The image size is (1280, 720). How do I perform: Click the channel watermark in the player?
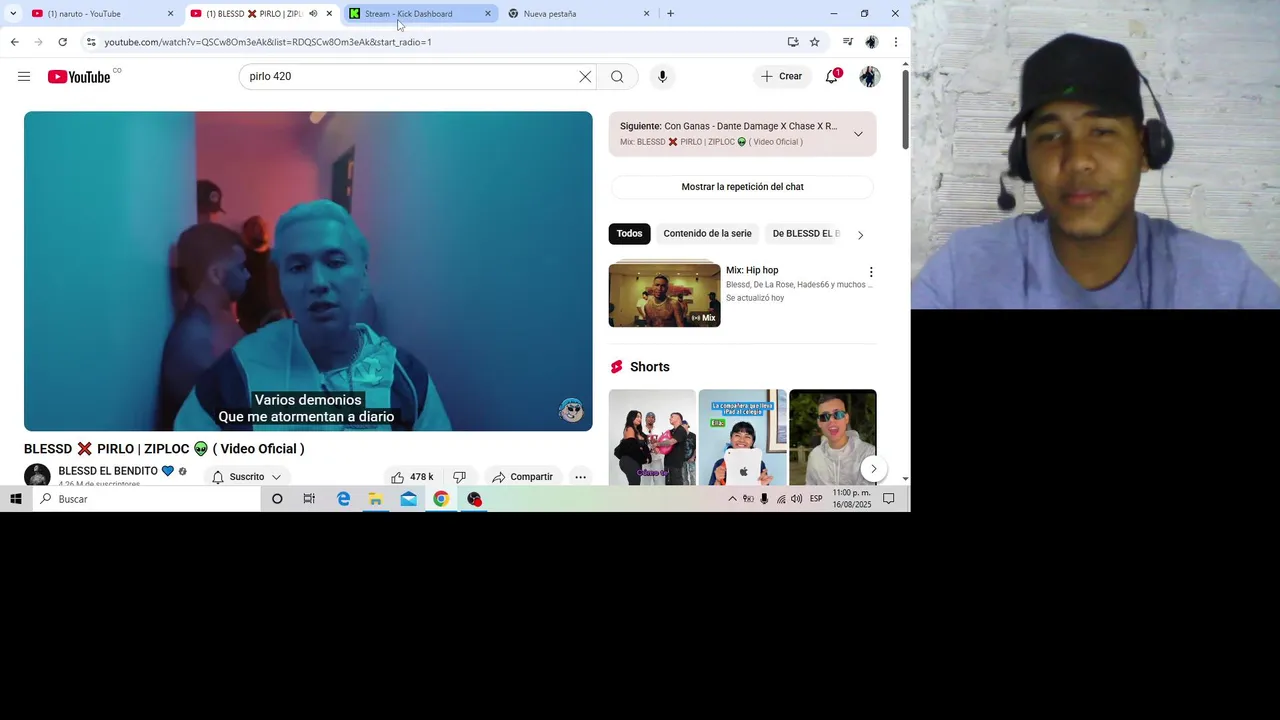click(x=571, y=410)
